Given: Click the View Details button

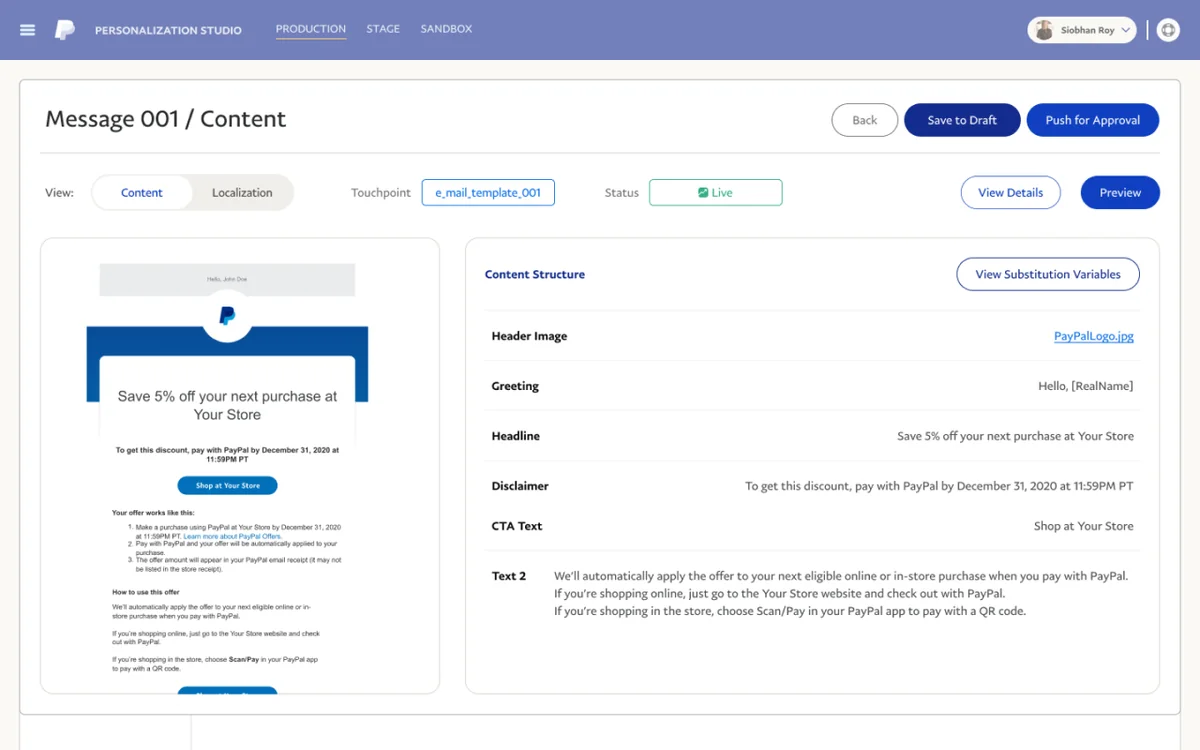Looking at the screenshot, I should pos(1011,193).
